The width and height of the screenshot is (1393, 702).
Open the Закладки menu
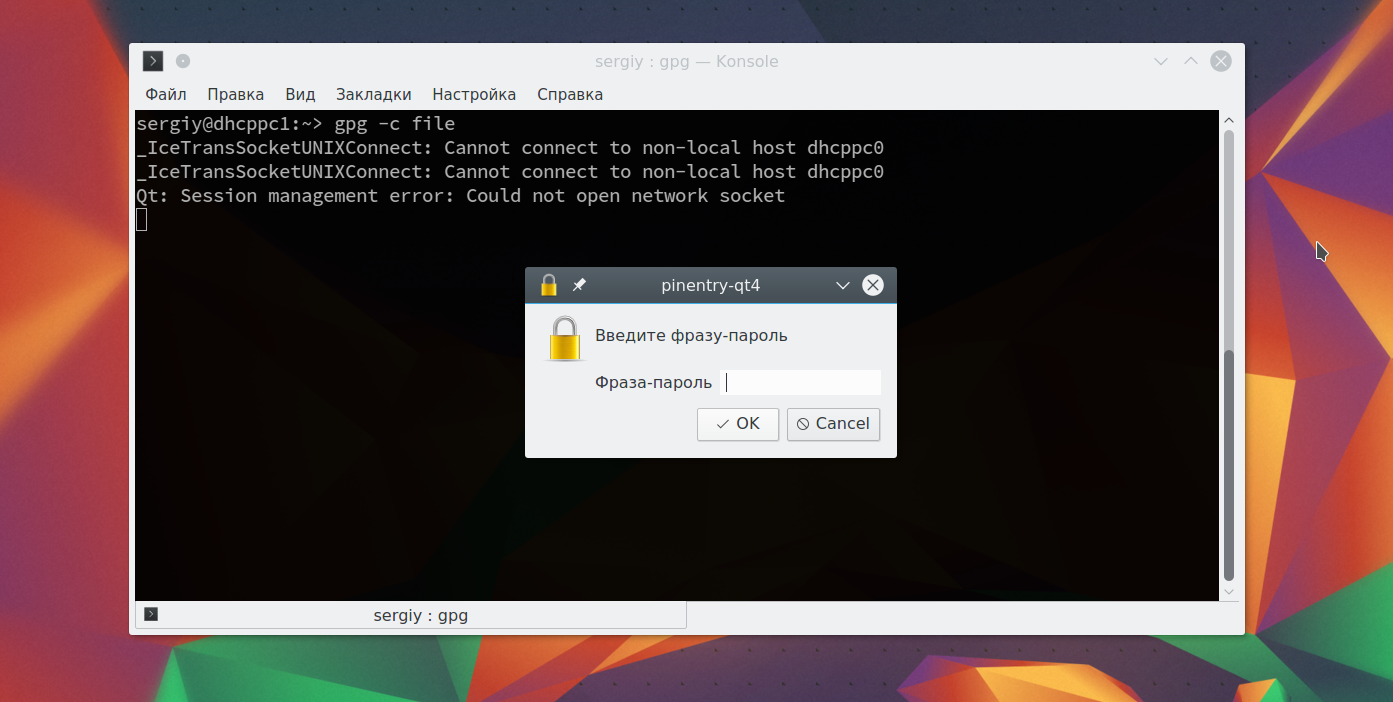click(373, 94)
